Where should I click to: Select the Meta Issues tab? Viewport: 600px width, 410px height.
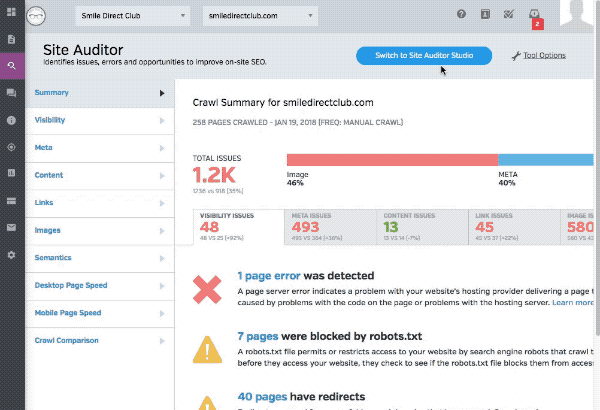click(330, 227)
